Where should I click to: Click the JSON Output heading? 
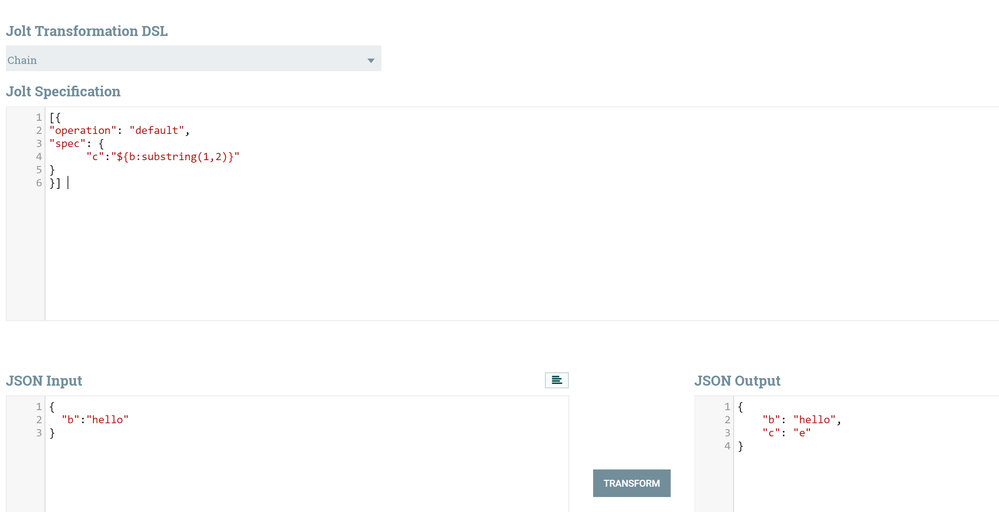[737, 381]
